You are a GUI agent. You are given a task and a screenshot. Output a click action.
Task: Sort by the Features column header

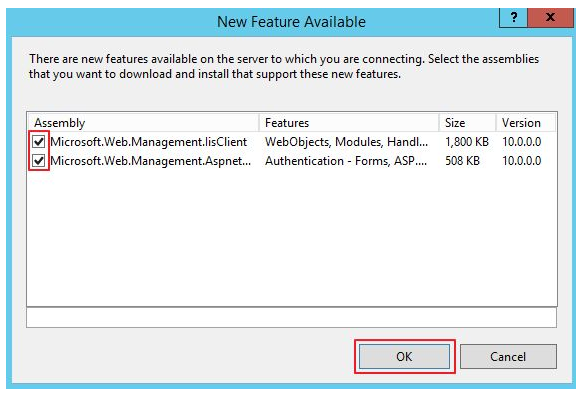pyautogui.click(x=349, y=123)
